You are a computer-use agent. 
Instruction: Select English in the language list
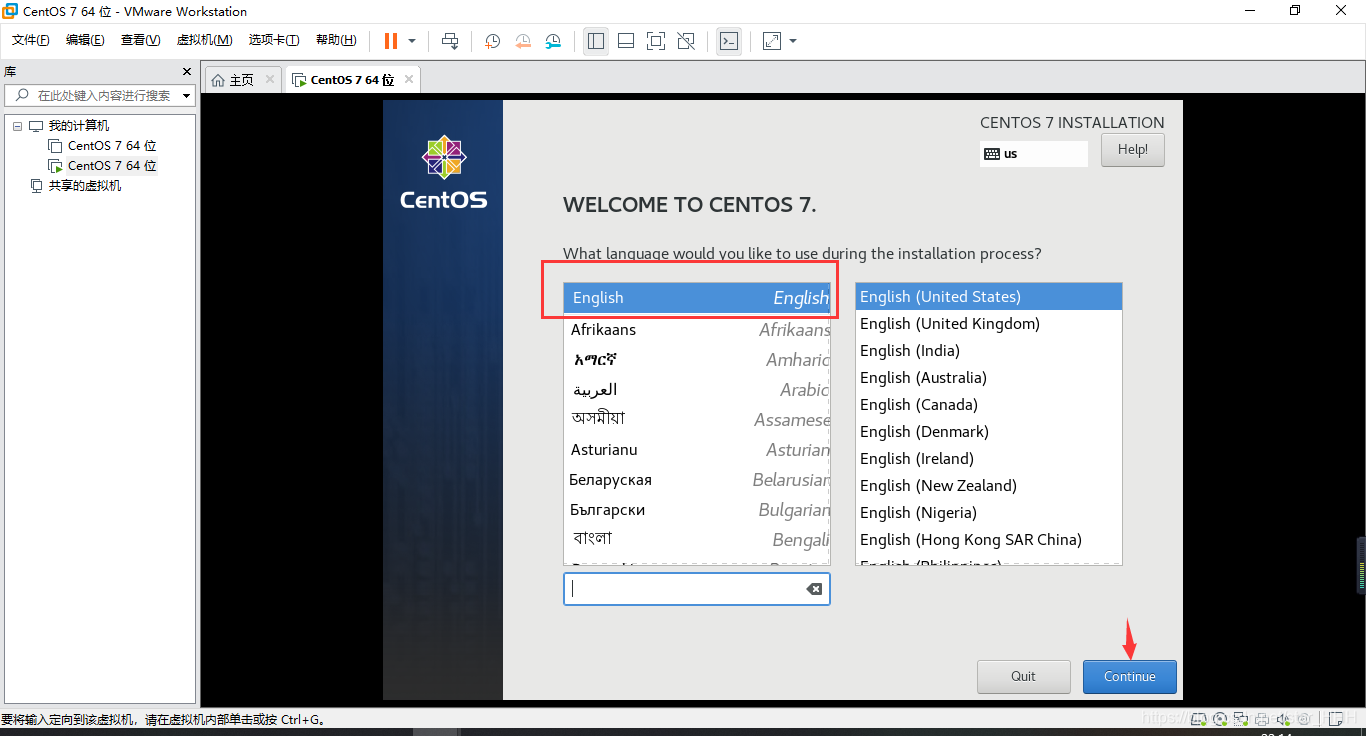click(697, 298)
